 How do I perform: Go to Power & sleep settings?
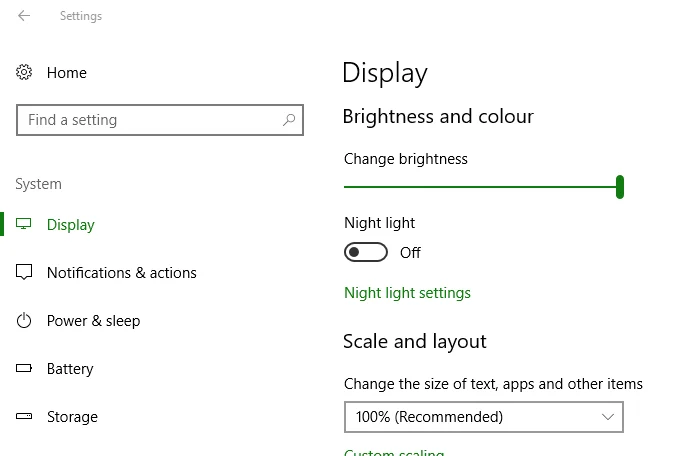tap(93, 321)
